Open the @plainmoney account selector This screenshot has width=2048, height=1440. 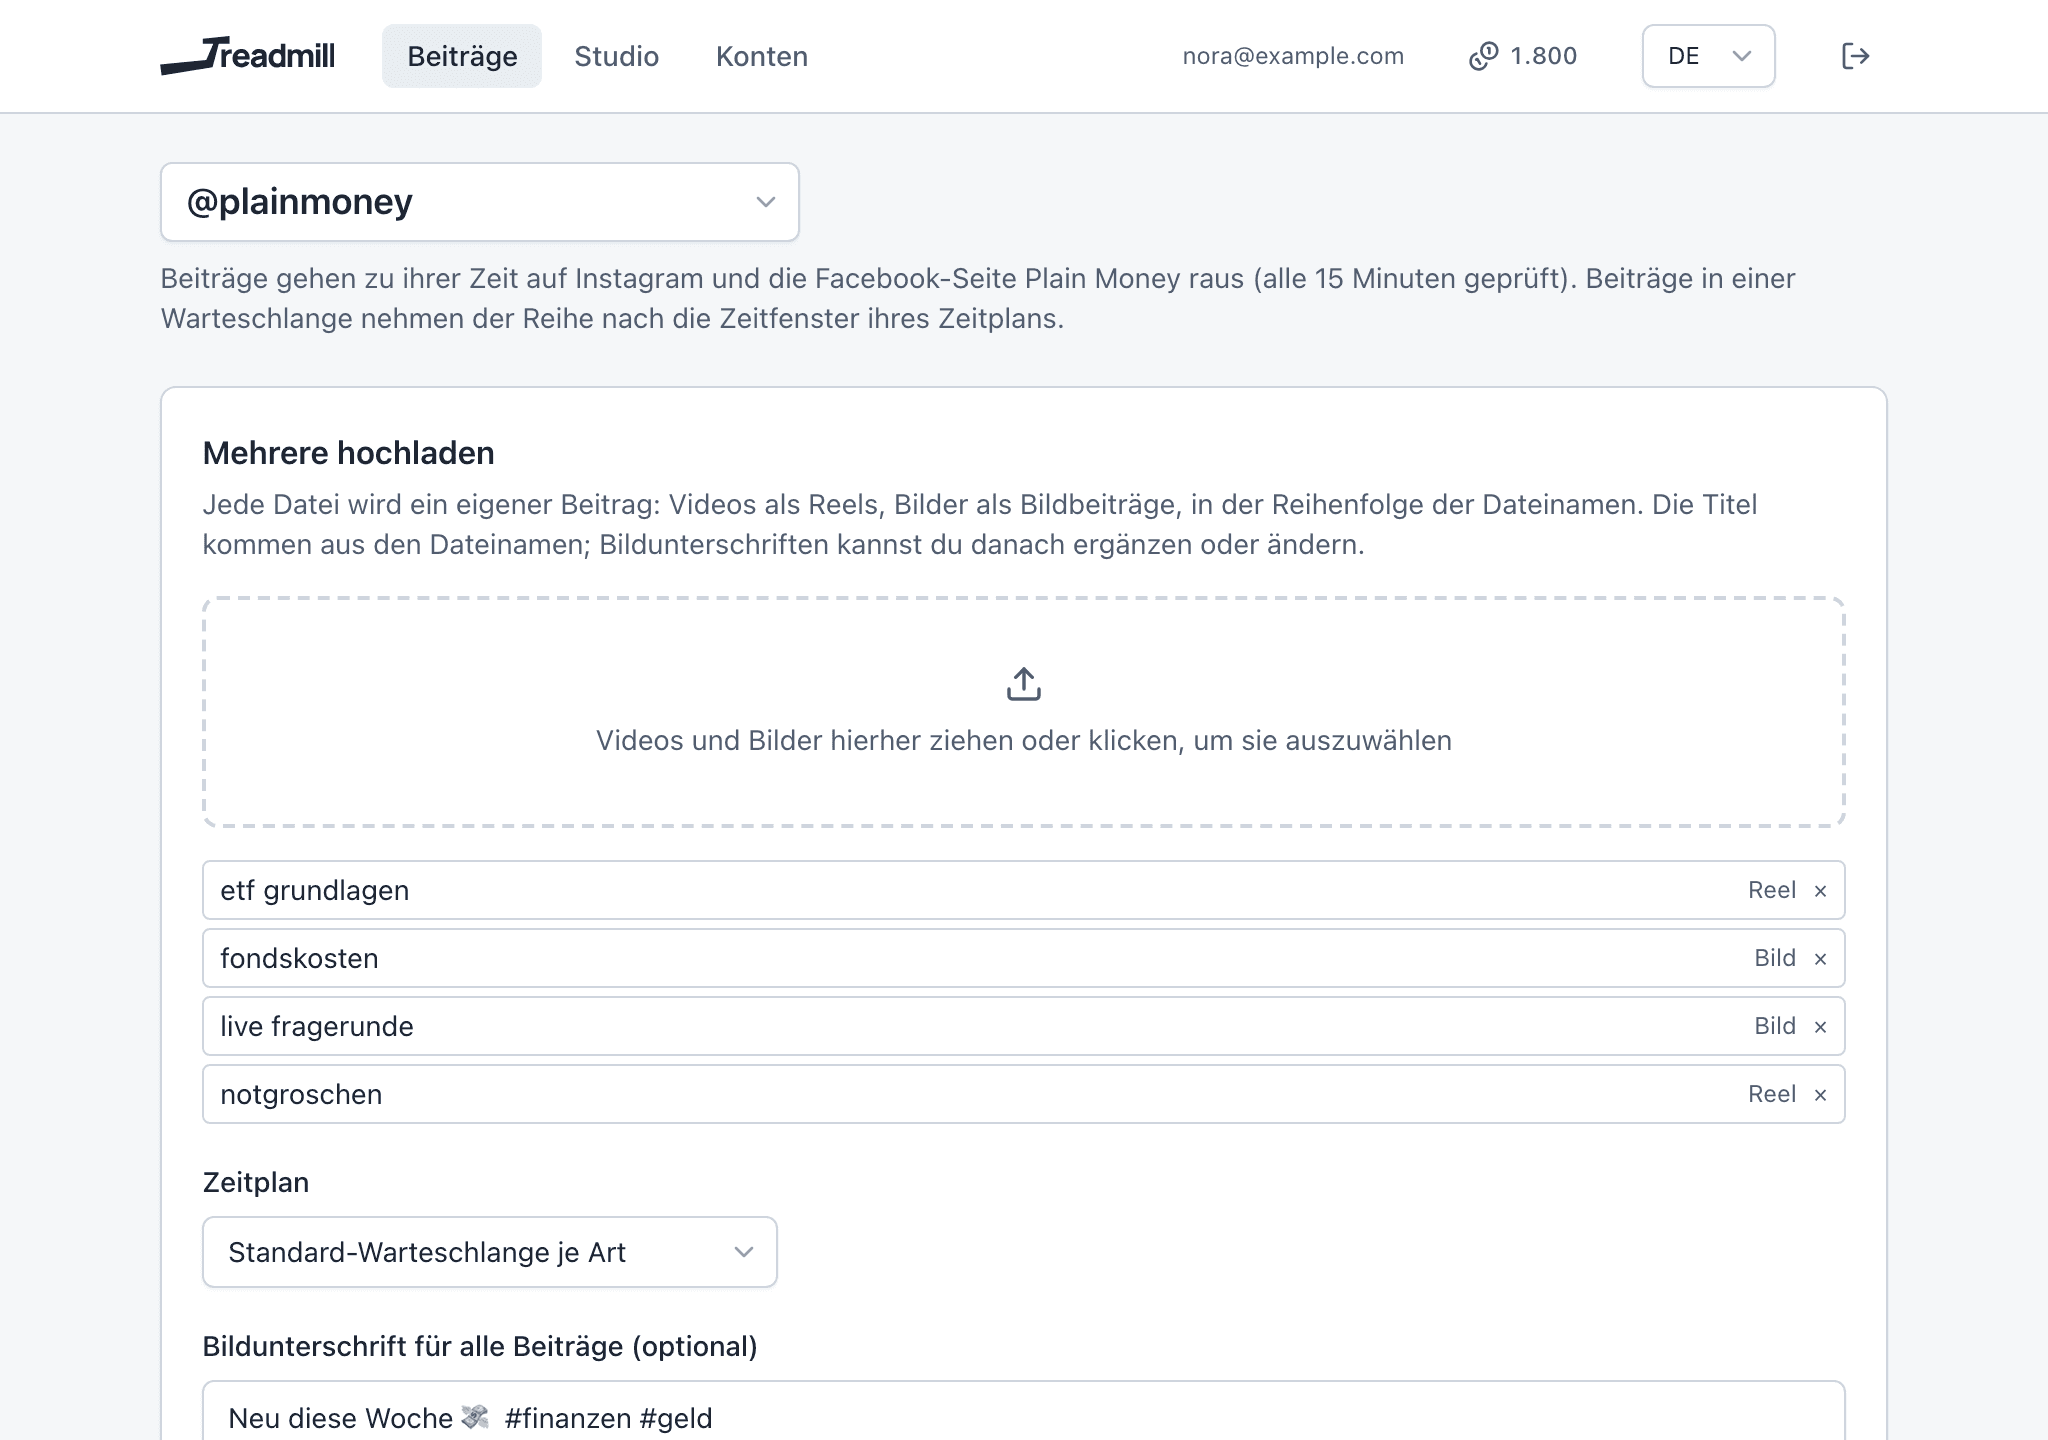(480, 202)
